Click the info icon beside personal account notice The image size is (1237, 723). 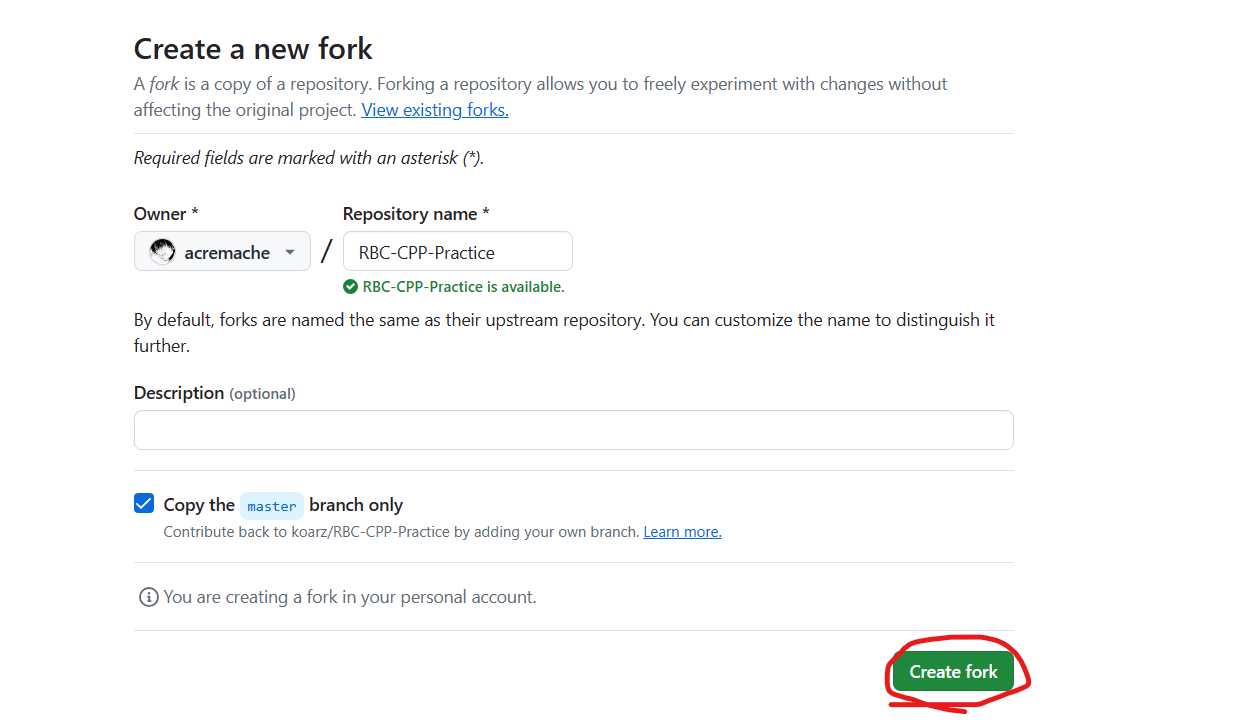148,597
